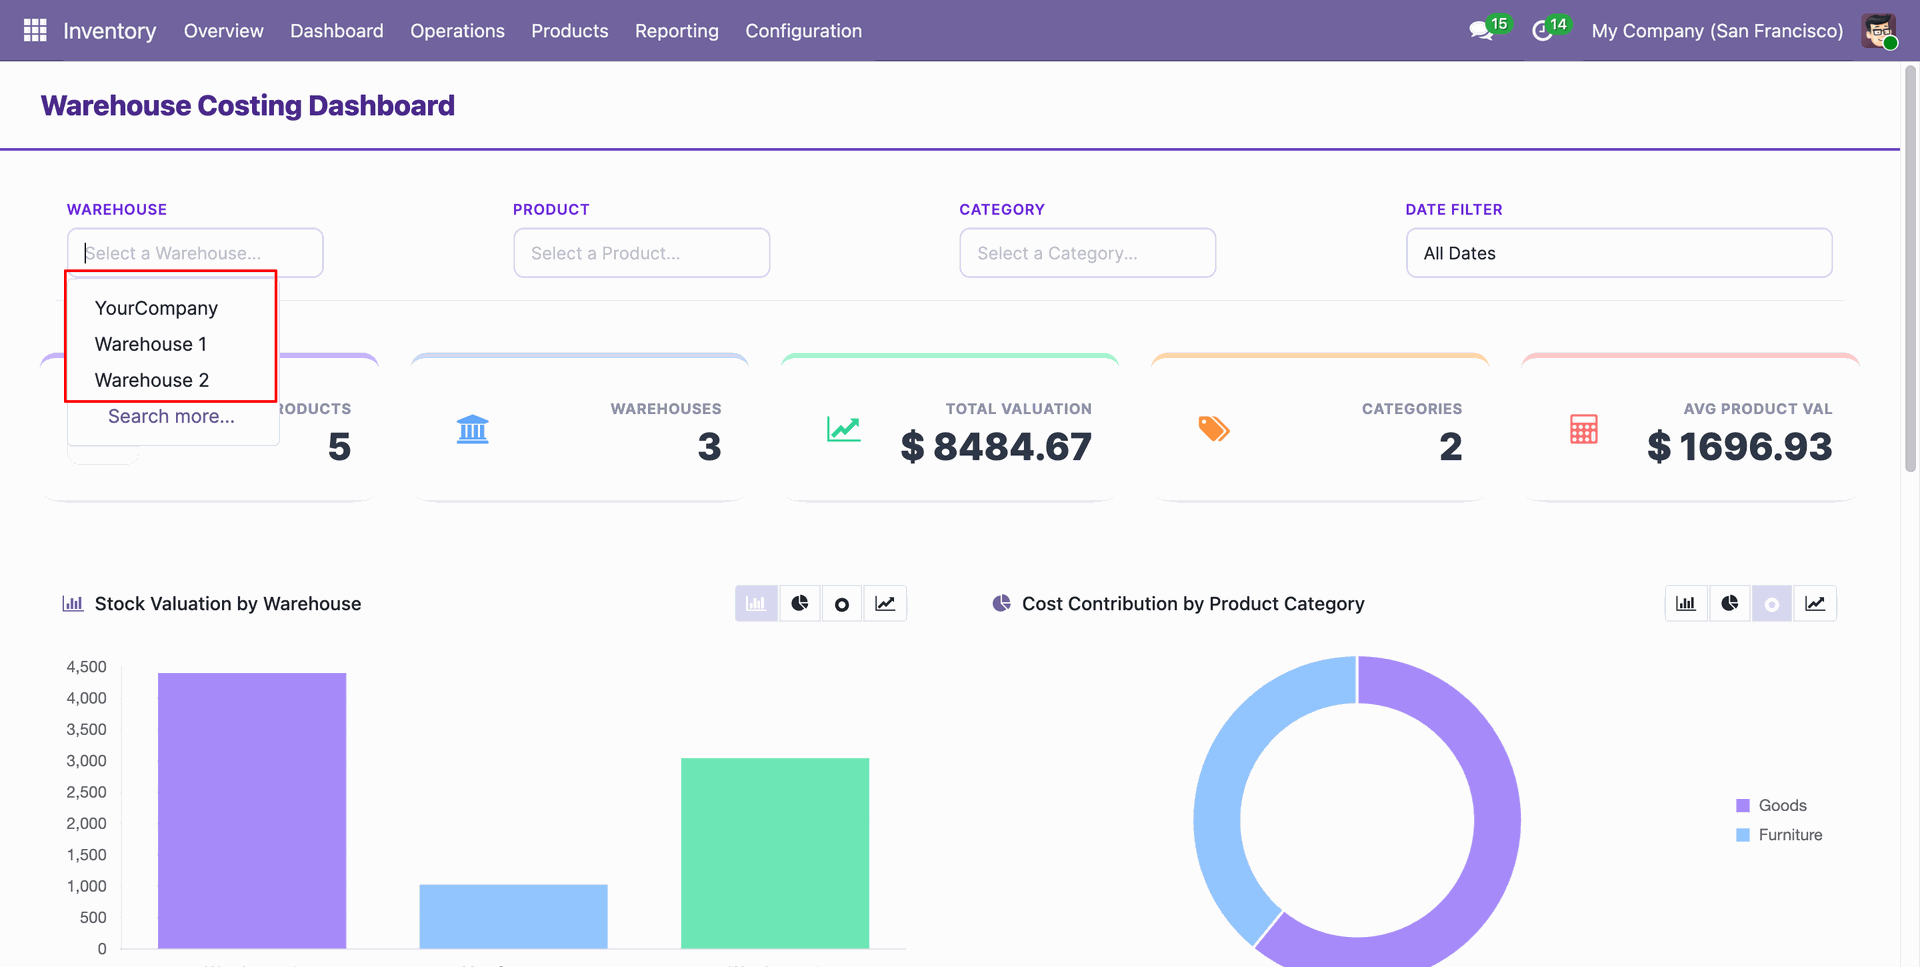Switch Cost Contribution chart to doughnut view

tap(1772, 604)
